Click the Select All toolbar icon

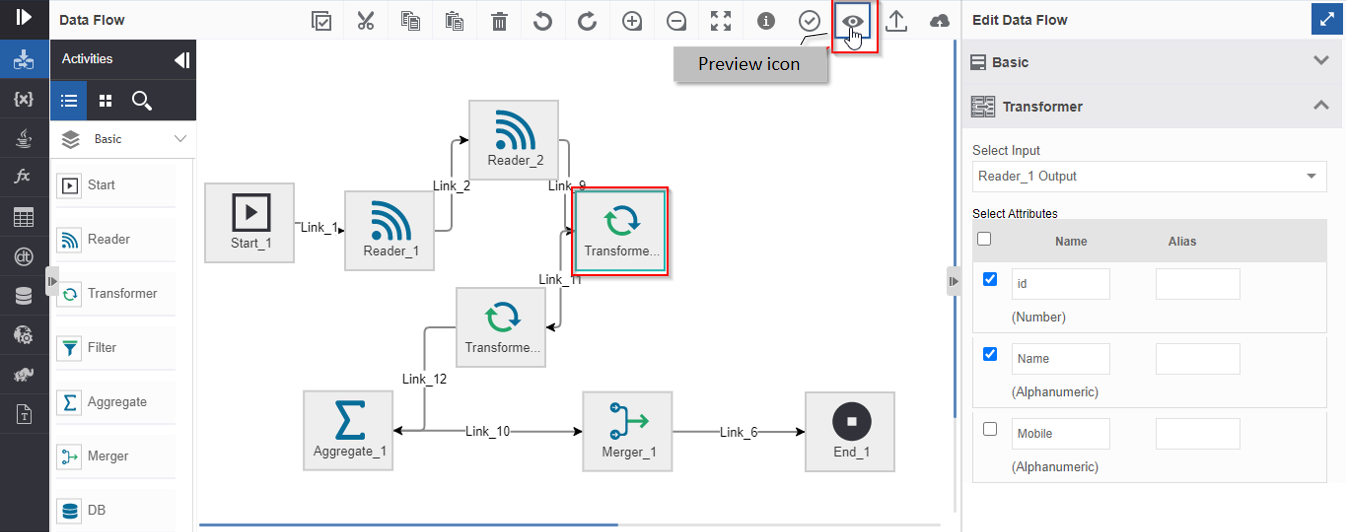pos(321,21)
